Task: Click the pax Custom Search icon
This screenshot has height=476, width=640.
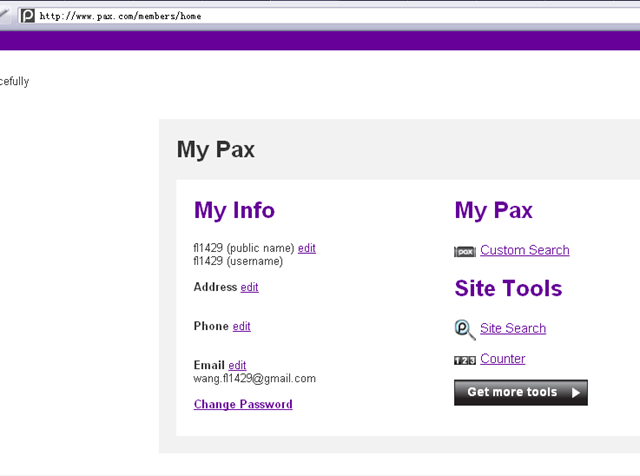Action: [x=465, y=251]
